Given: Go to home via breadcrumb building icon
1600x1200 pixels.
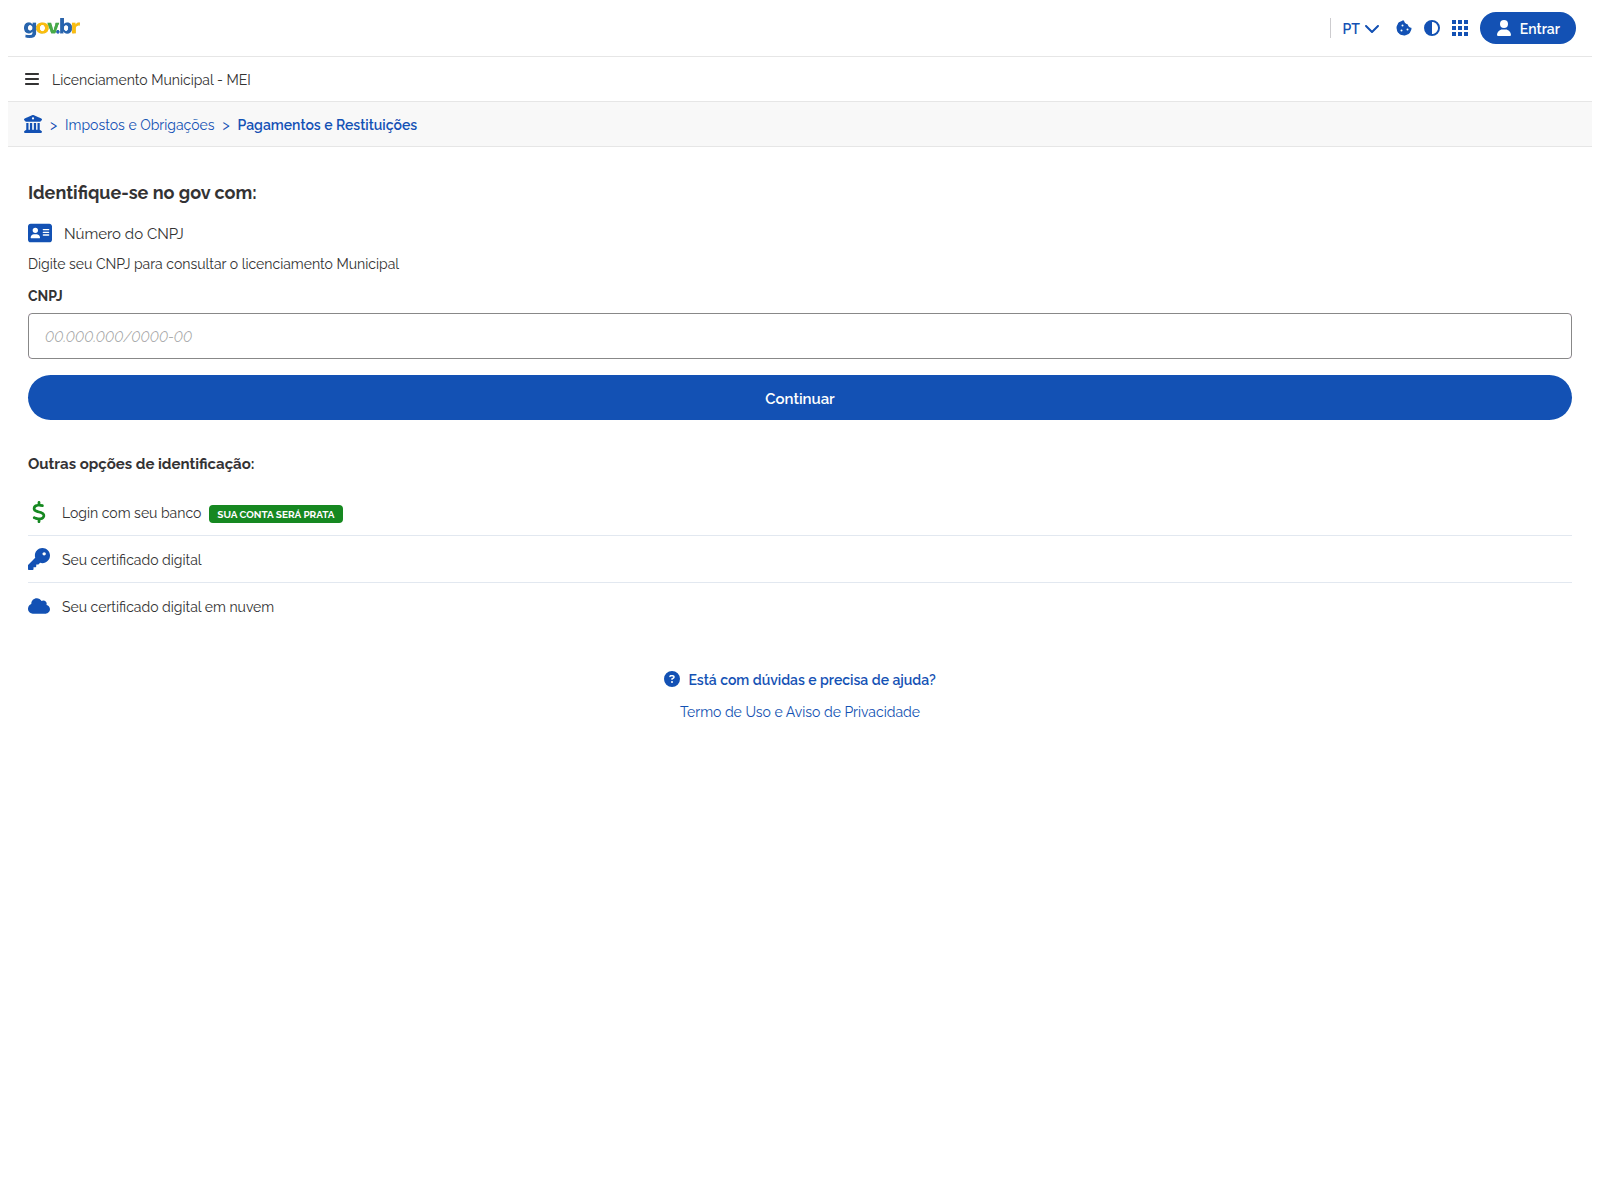Looking at the screenshot, I should coord(33,124).
